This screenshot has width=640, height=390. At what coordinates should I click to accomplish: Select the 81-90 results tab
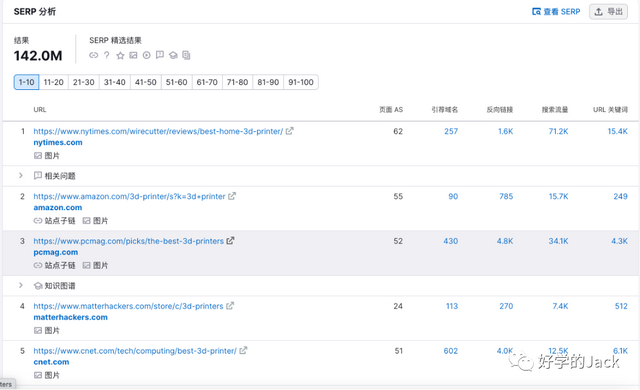click(x=268, y=82)
